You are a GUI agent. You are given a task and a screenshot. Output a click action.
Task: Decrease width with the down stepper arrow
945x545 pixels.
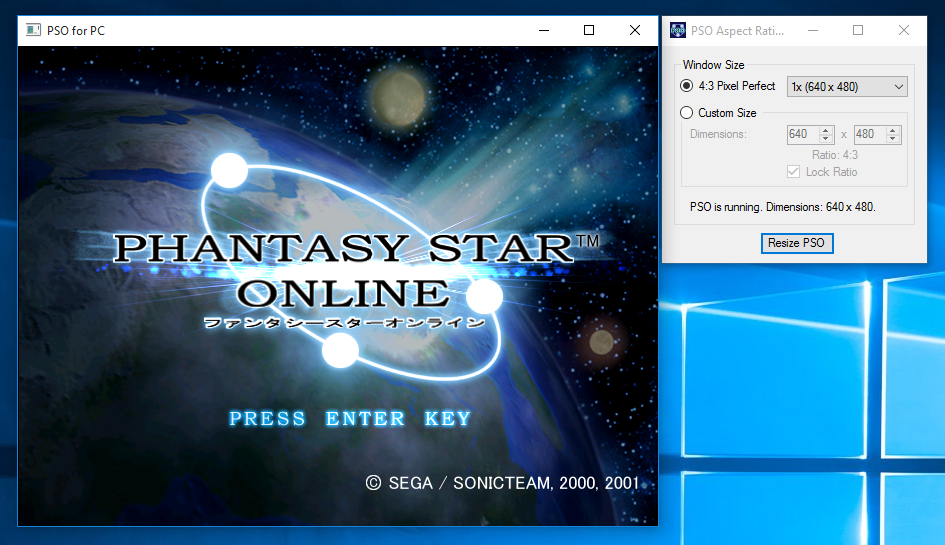pos(826,139)
